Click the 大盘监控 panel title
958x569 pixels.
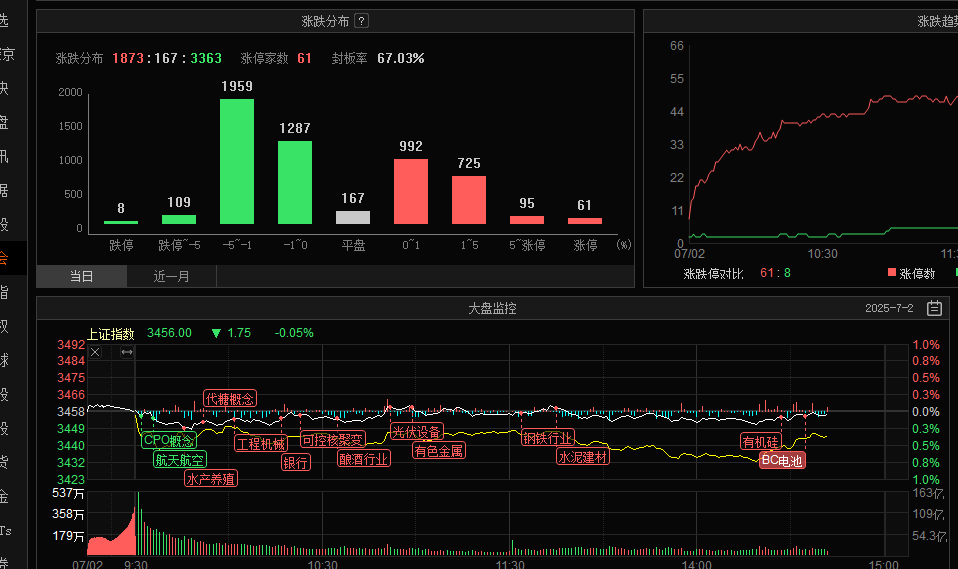pos(492,309)
